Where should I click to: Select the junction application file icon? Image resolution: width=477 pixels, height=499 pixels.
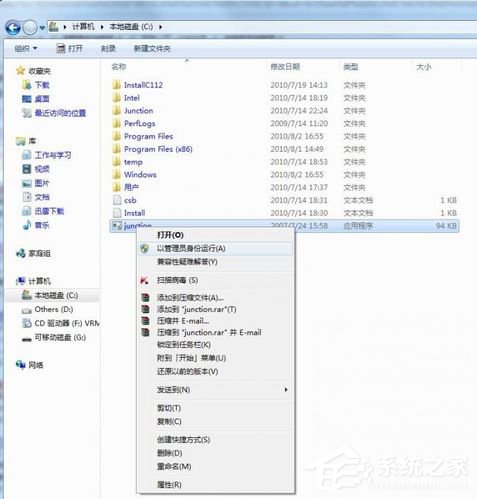[x=117, y=226]
